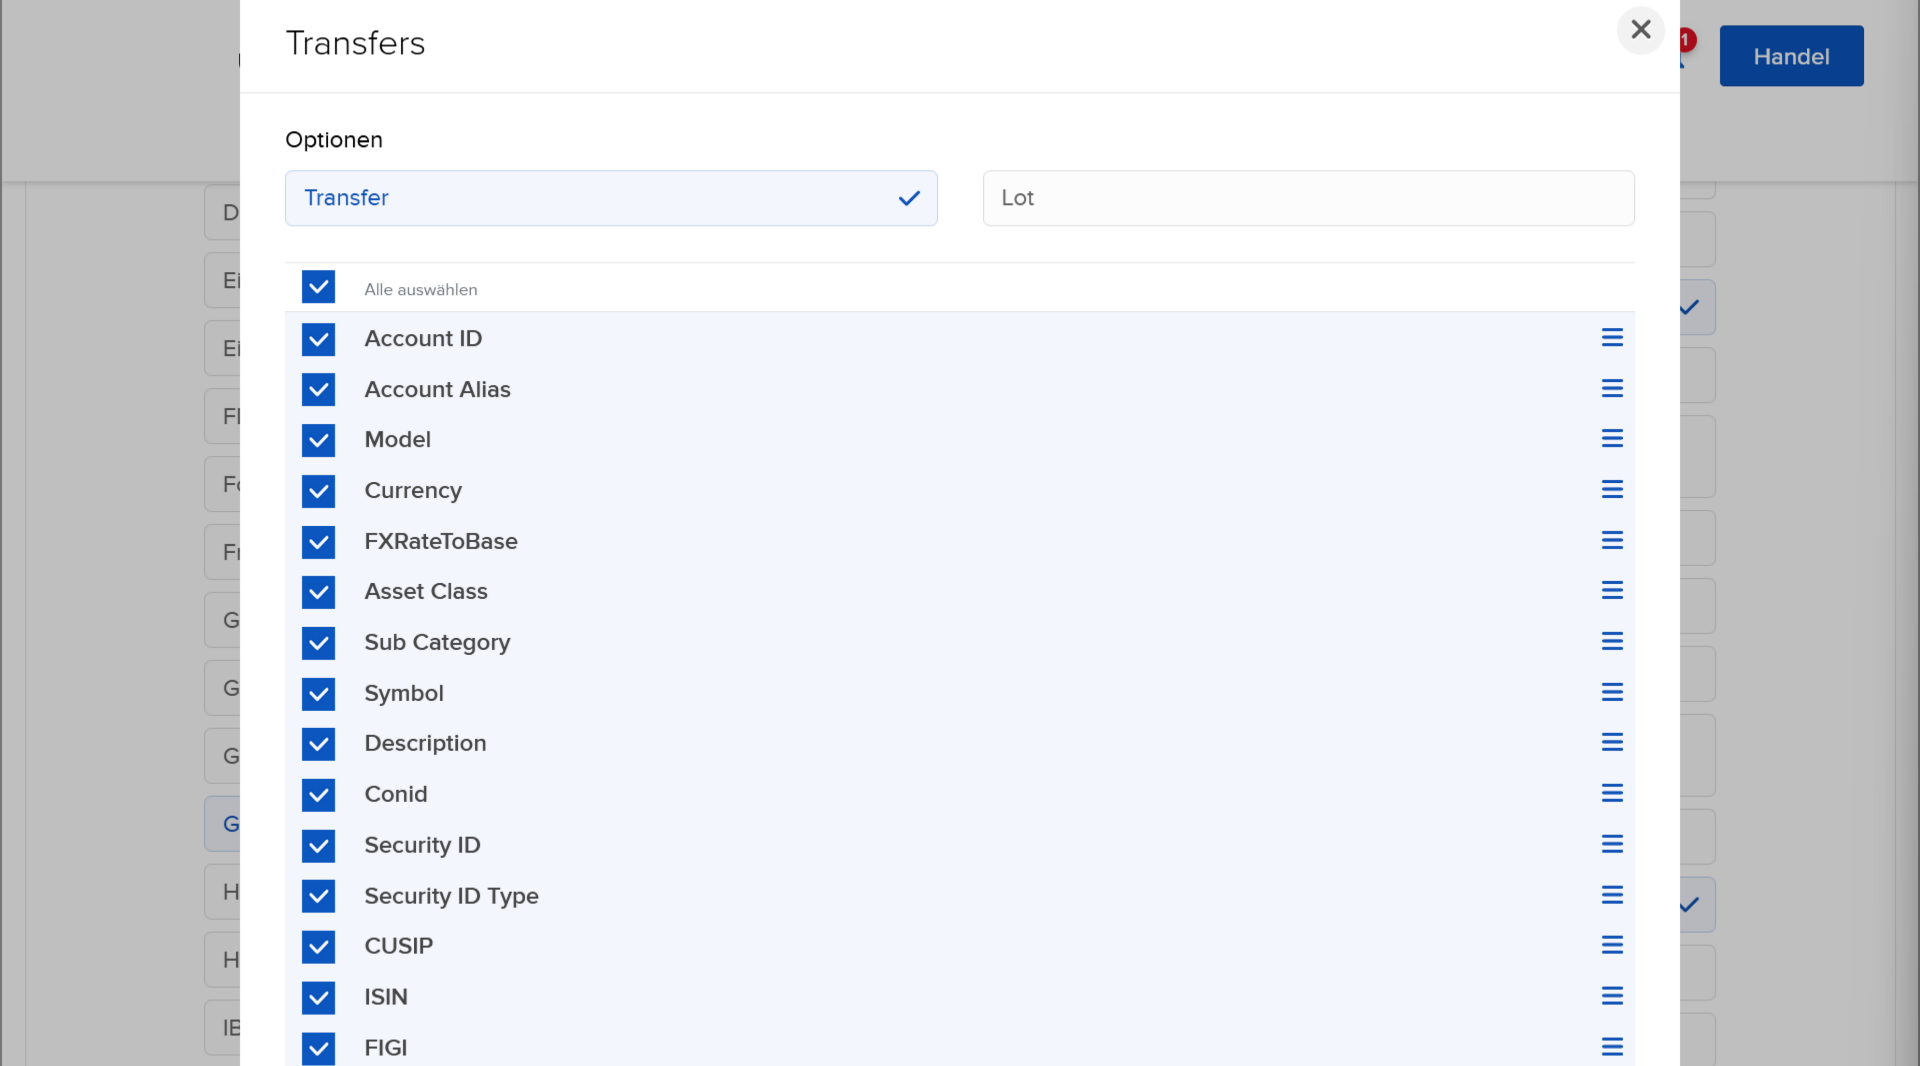Click the drag handle for FXRateToBase row
The height and width of the screenshot is (1066, 1920).
[x=1611, y=541]
